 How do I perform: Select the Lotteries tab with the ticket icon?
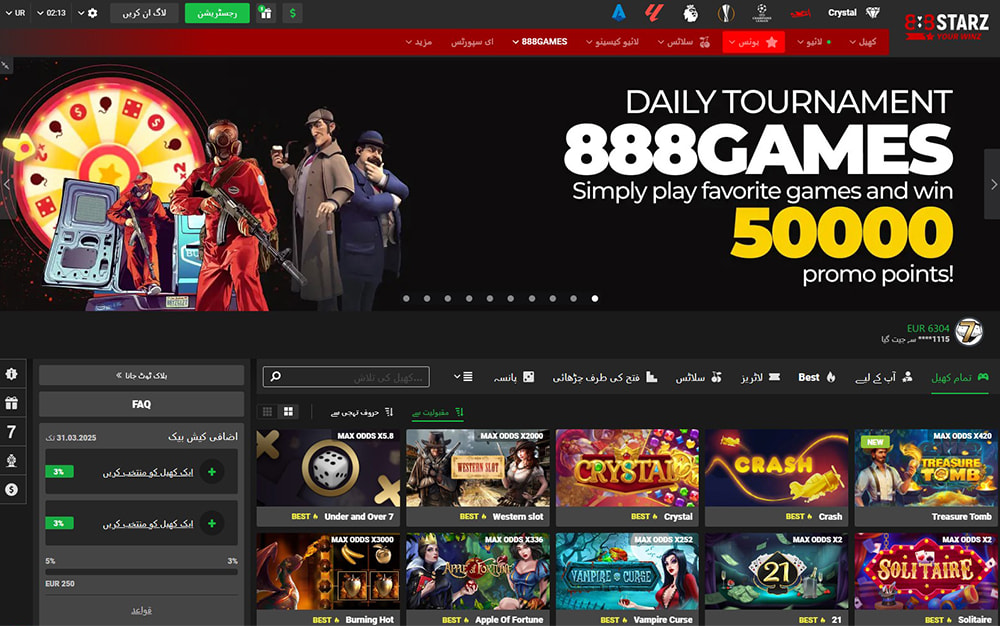[x=760, y=377]
